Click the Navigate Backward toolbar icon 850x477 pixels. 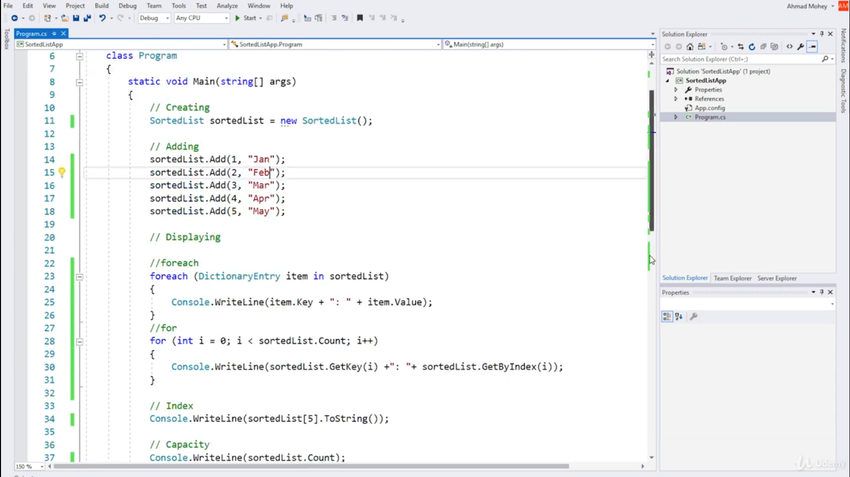tap(14, 18)
